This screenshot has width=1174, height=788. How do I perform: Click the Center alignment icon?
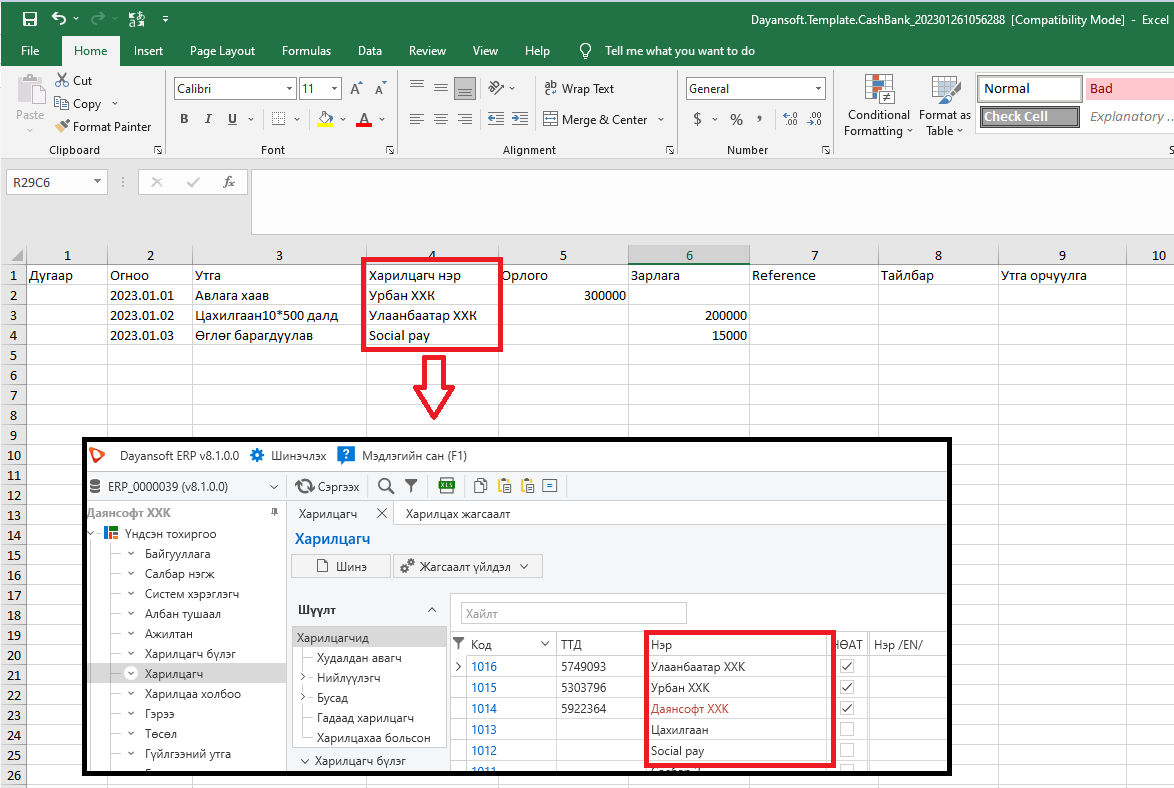(441, 119)
